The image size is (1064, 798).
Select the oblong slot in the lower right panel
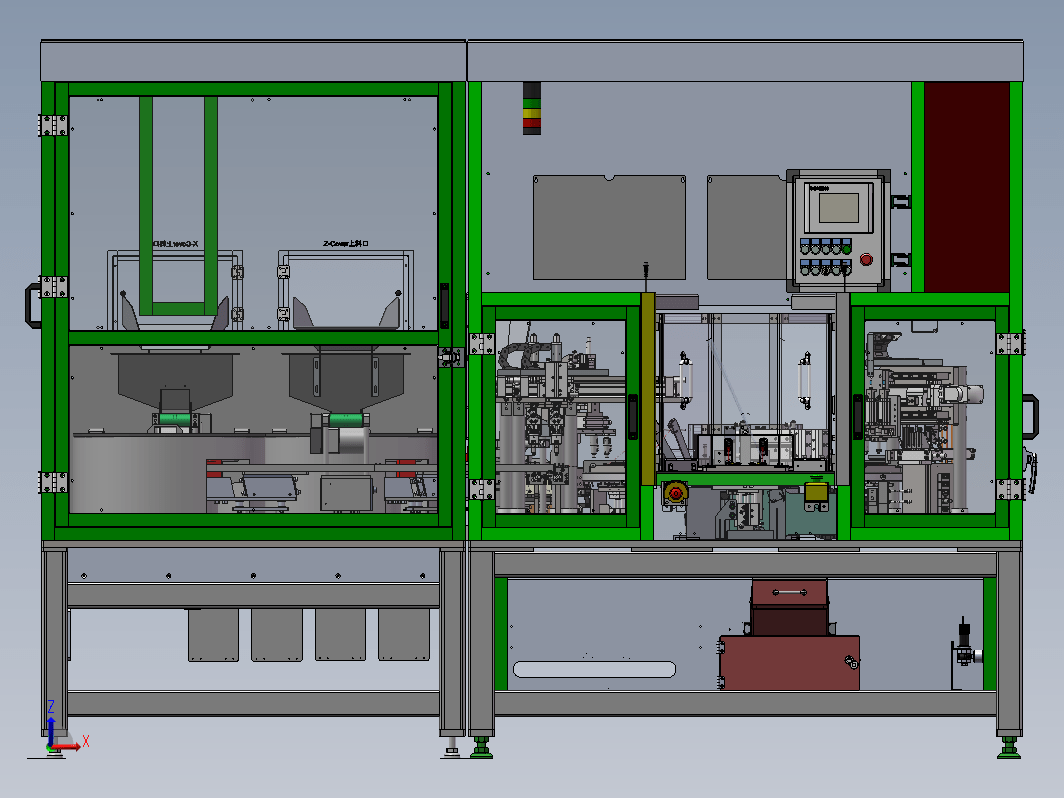click(x=594, y=670)
